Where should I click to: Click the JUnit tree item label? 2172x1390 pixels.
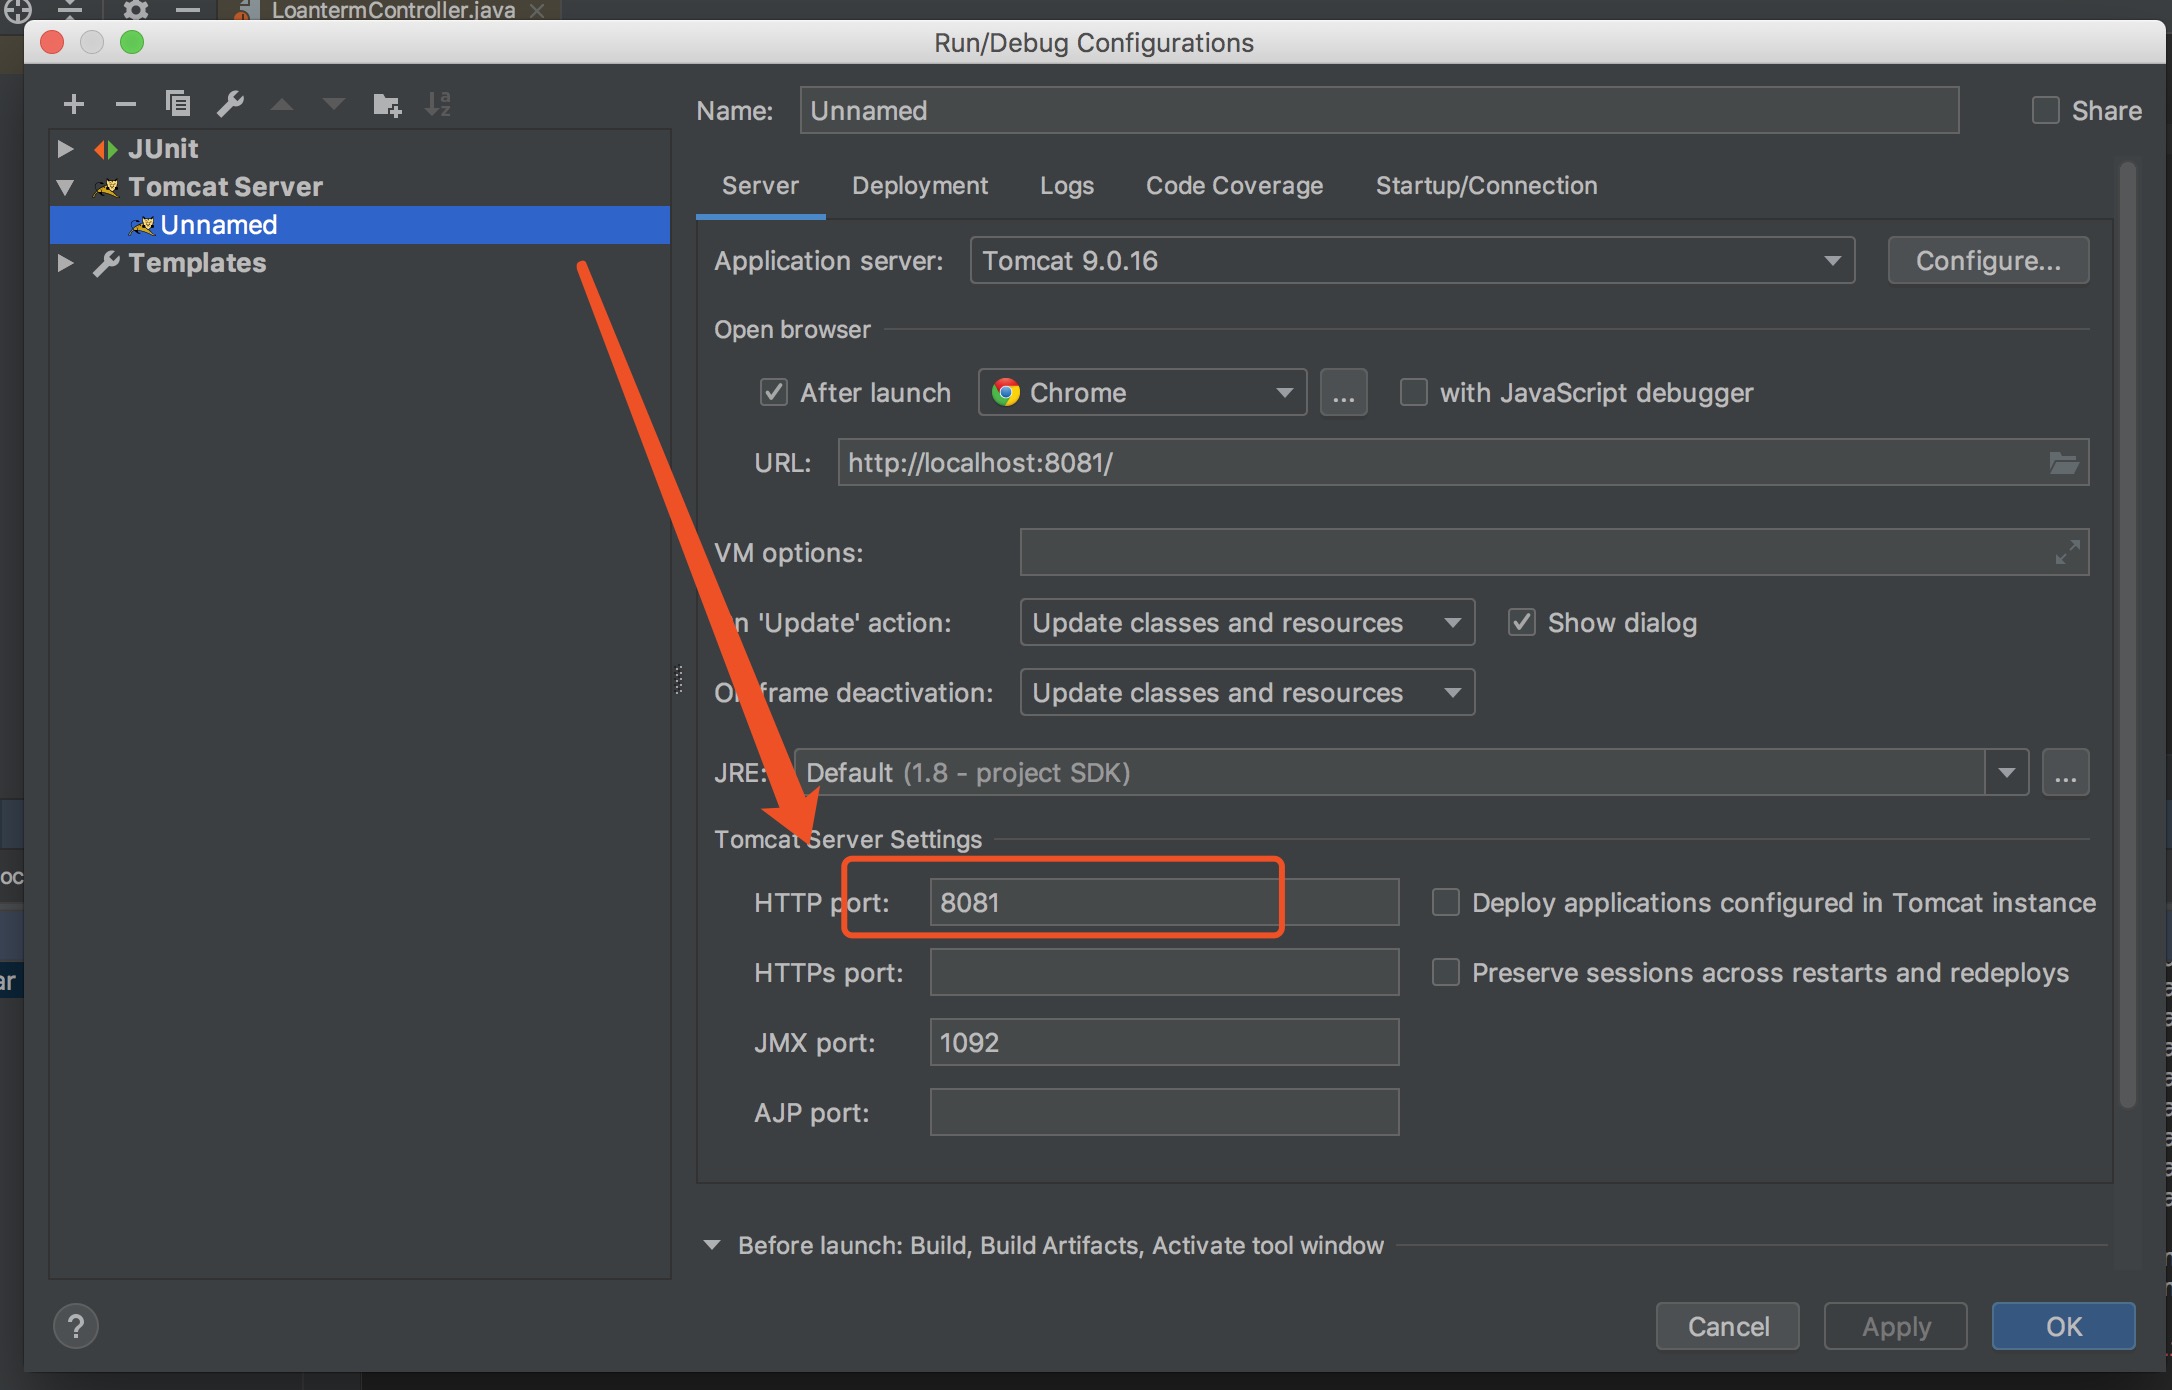pyautogui.click(x=163, y=149)
